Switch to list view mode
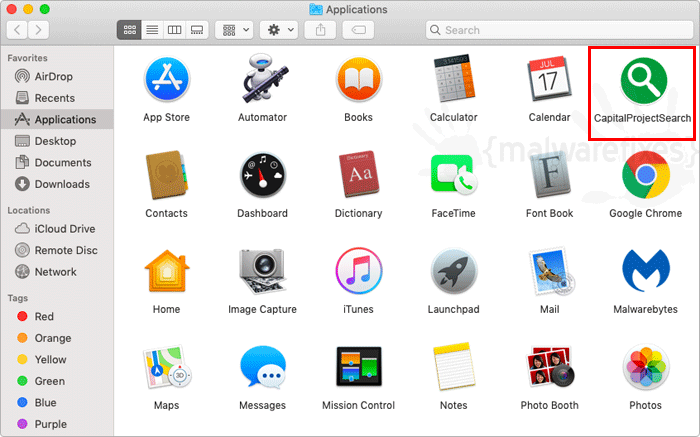700x437 pixels. pos(152,30)
